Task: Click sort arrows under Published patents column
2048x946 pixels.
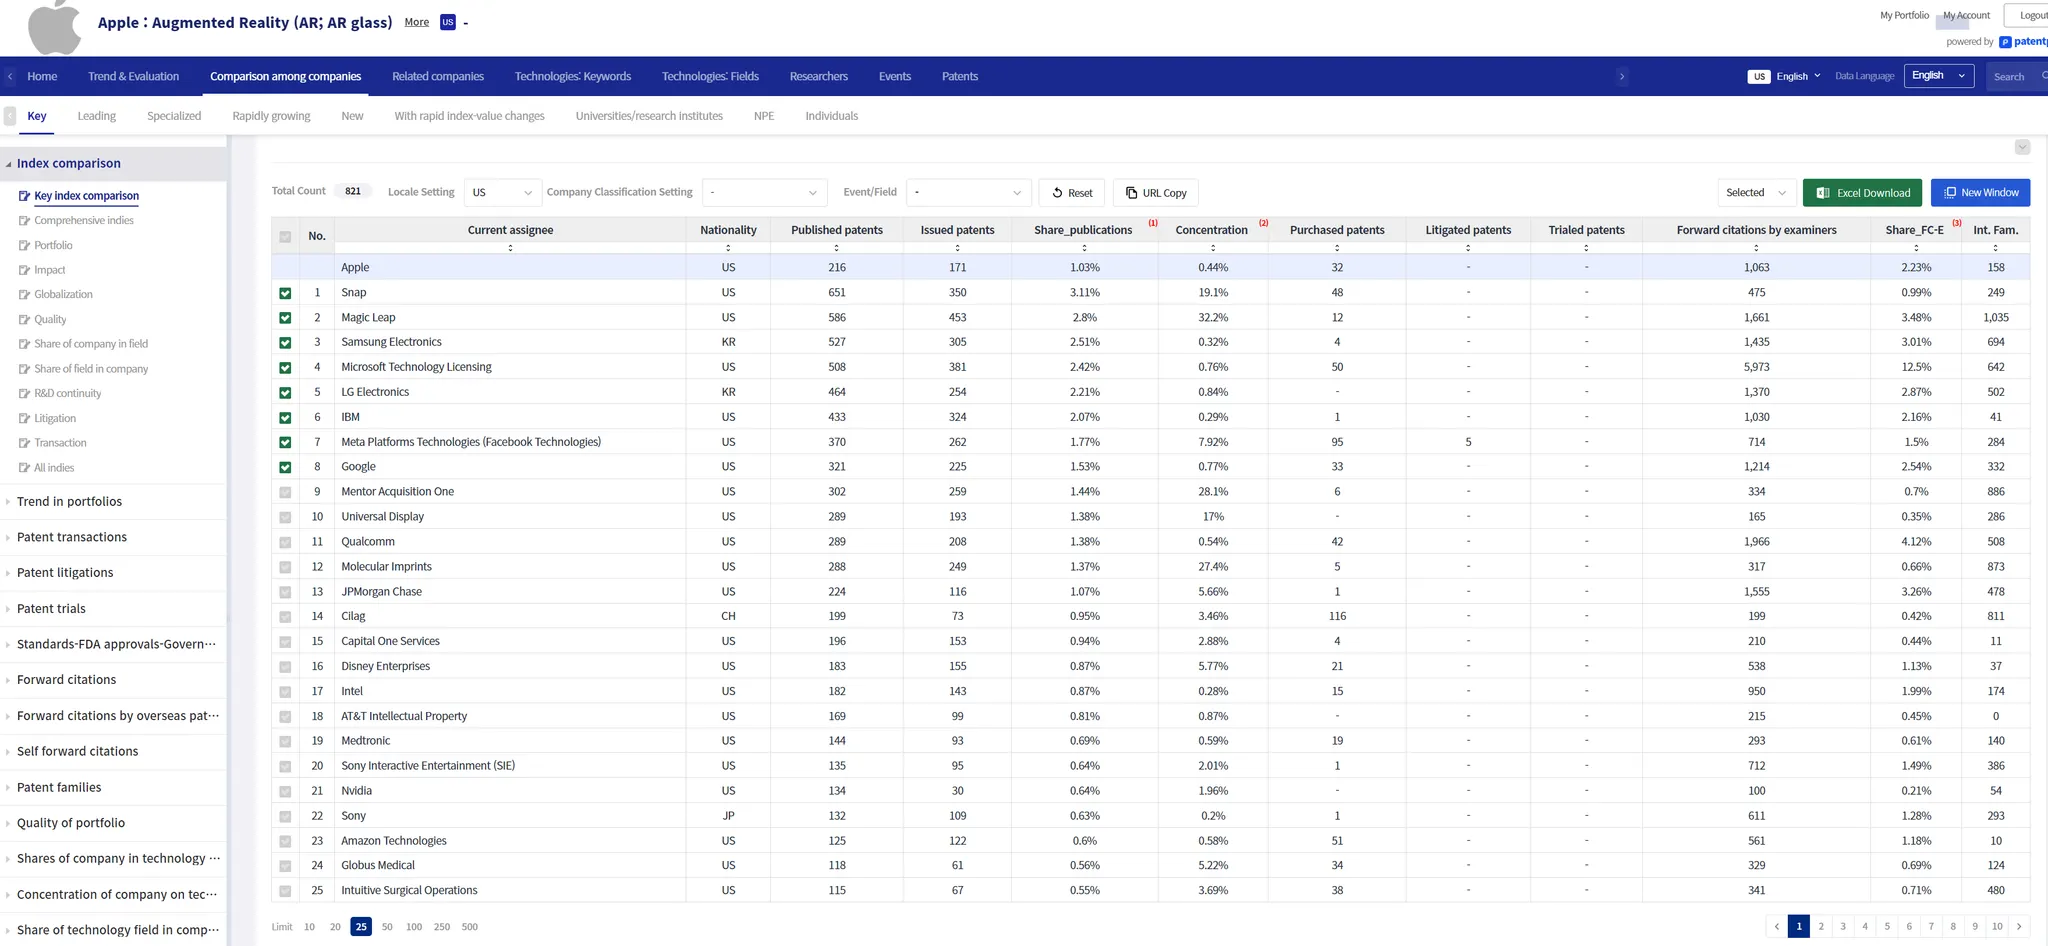Action: point(836,248)
